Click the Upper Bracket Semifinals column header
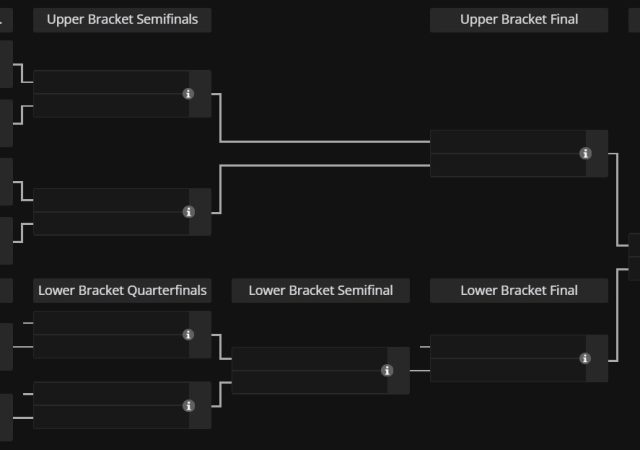This screenshot has height=450, width=640. click(122, 20)
